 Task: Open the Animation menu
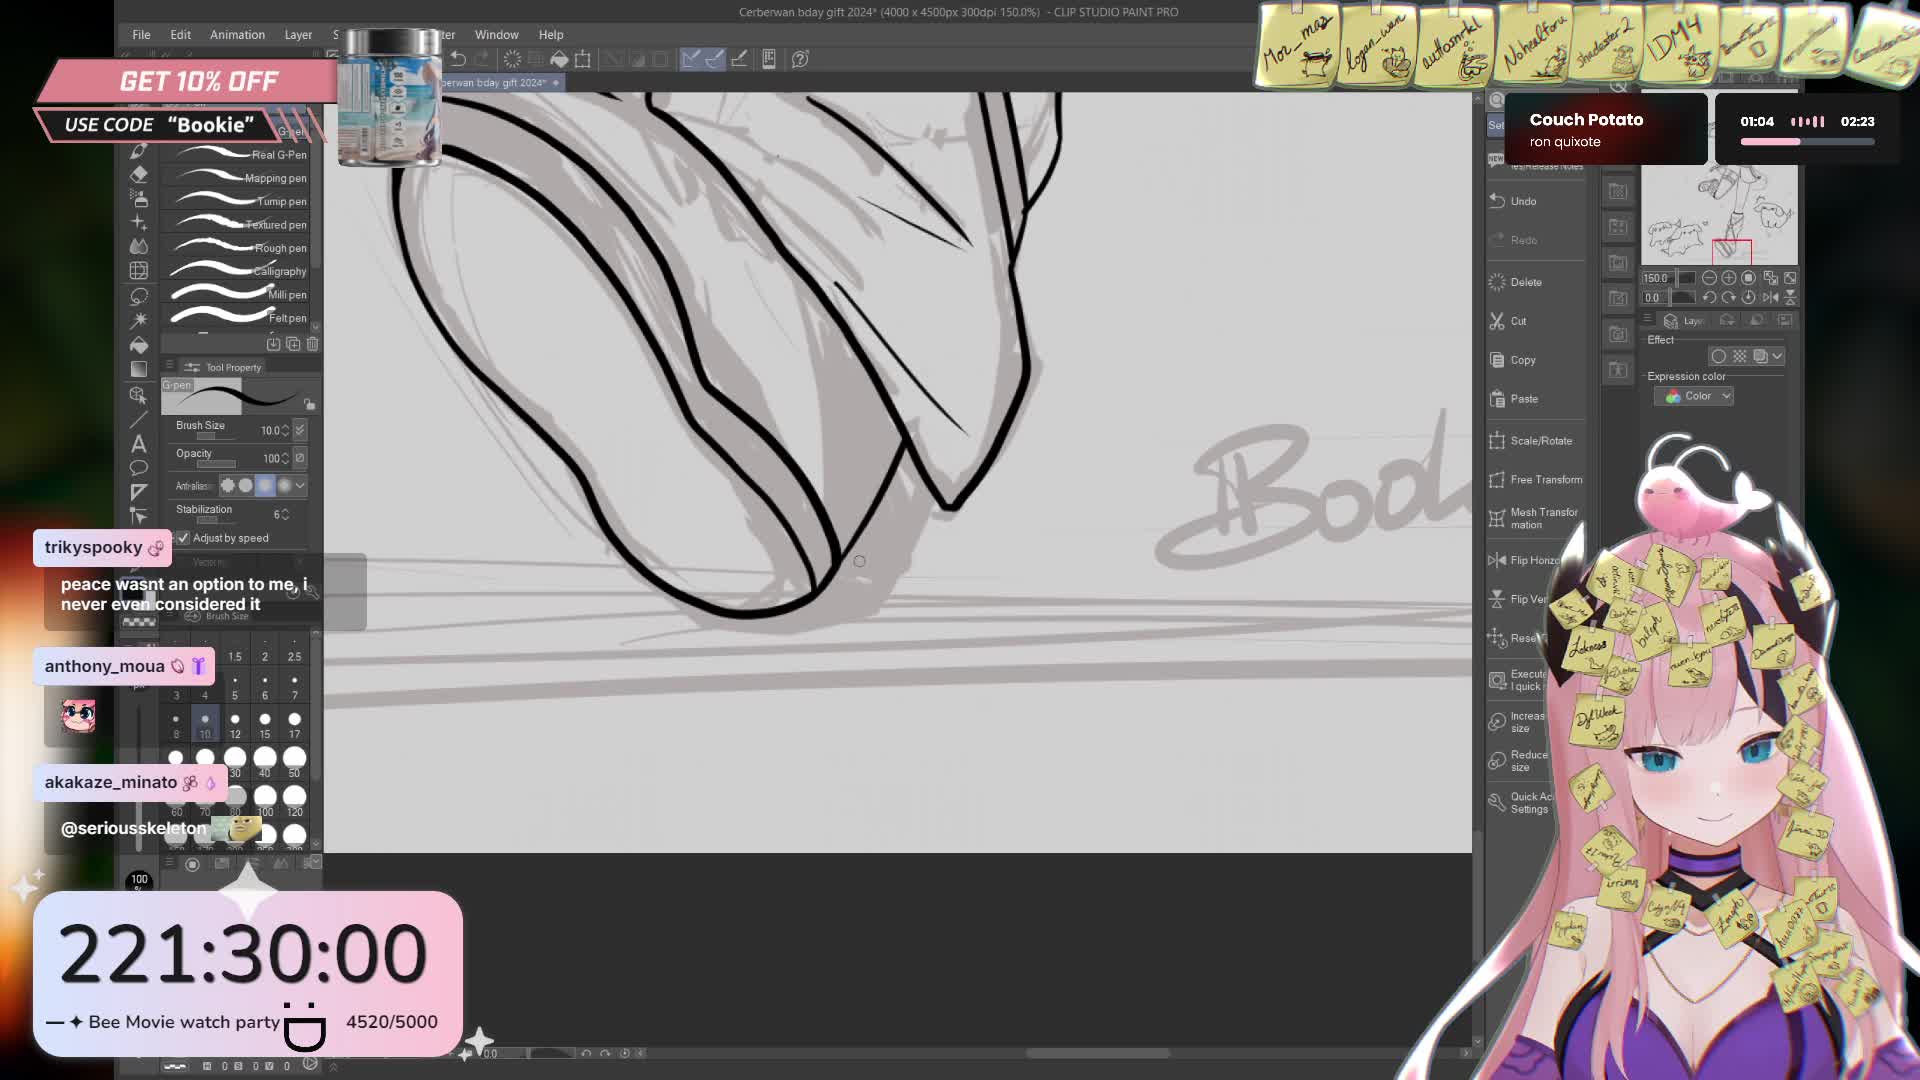237,34
